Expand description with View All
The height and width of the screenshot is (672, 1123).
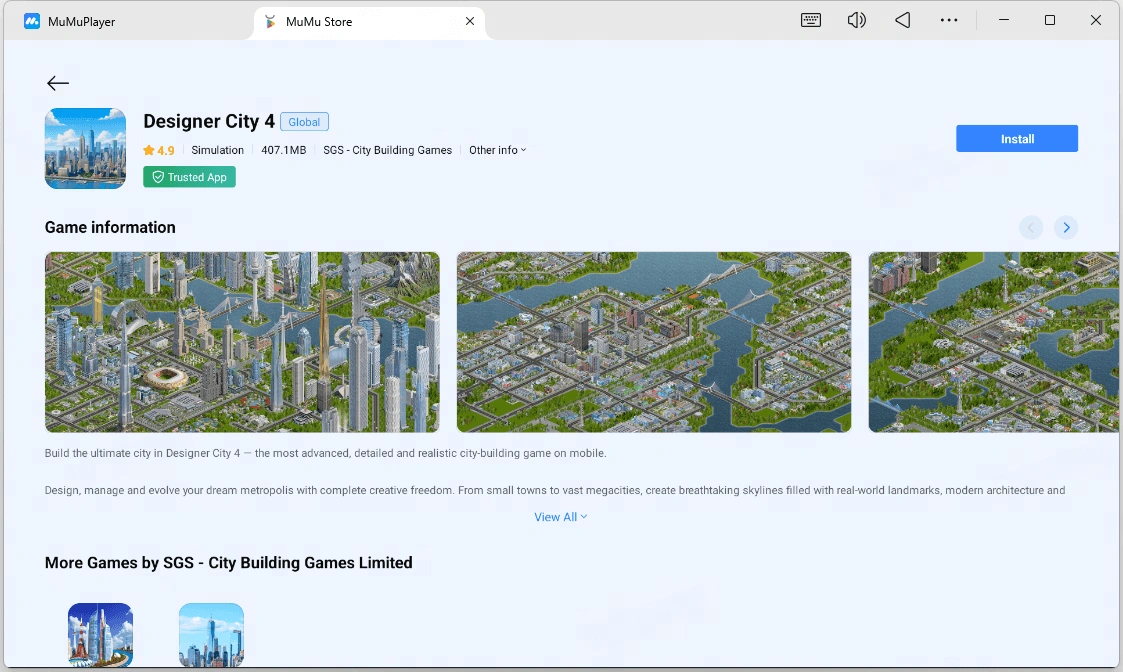coord(561,517)
